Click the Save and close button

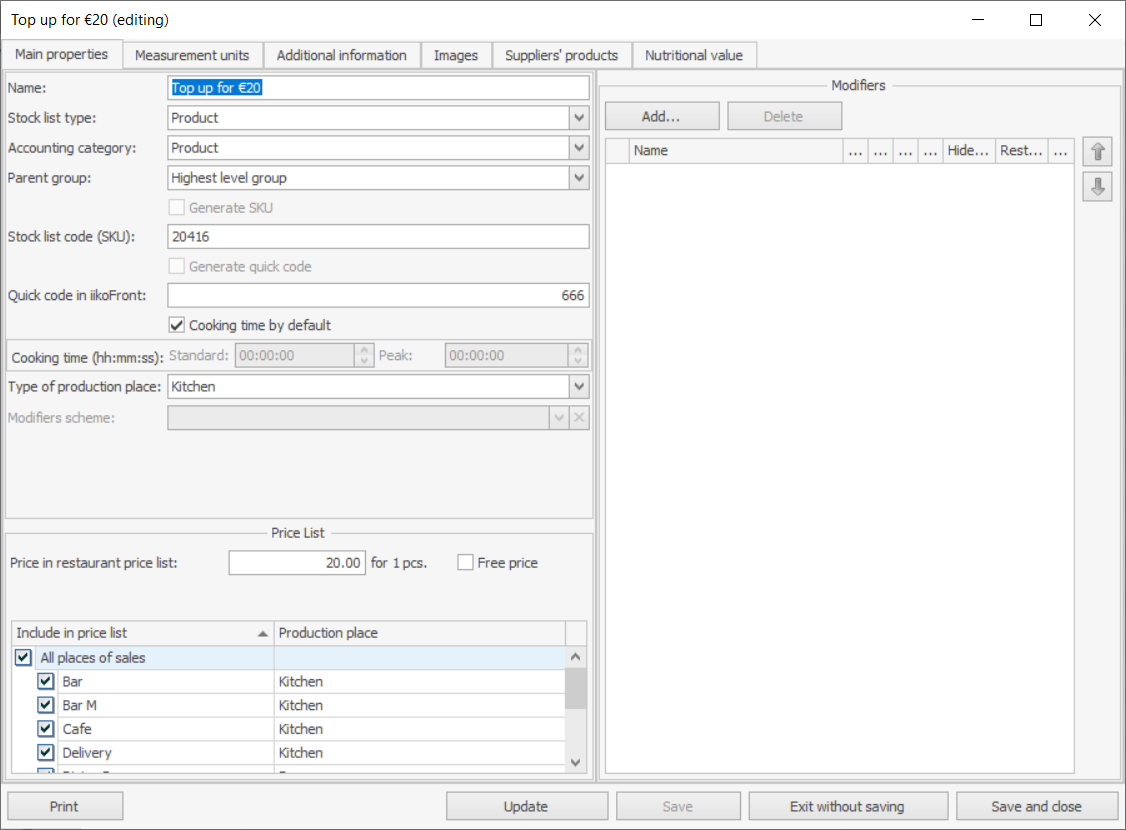coord(1036,806)
